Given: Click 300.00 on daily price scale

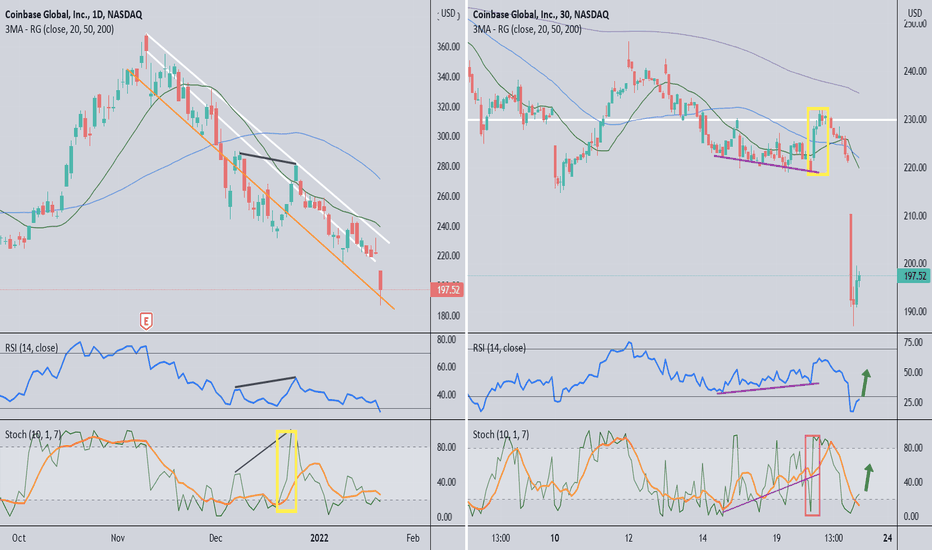Looking at the screenshot, I should click(448, 136).
